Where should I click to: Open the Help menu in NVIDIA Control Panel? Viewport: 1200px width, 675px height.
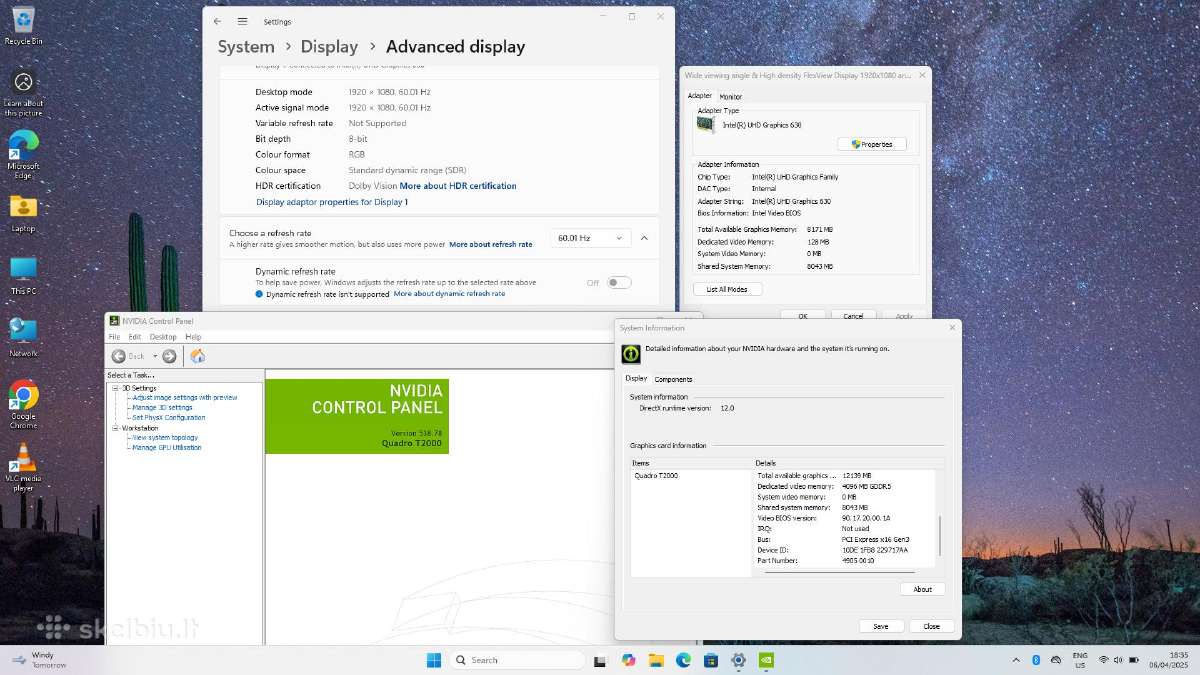coord(193,337)
